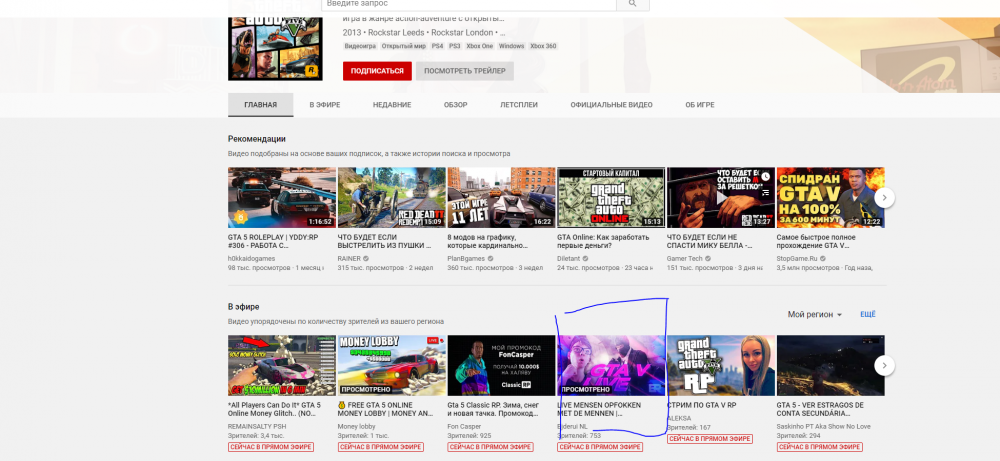
Task: Go to the ОБ ИГРЕ tab
Action: (699, 105)
